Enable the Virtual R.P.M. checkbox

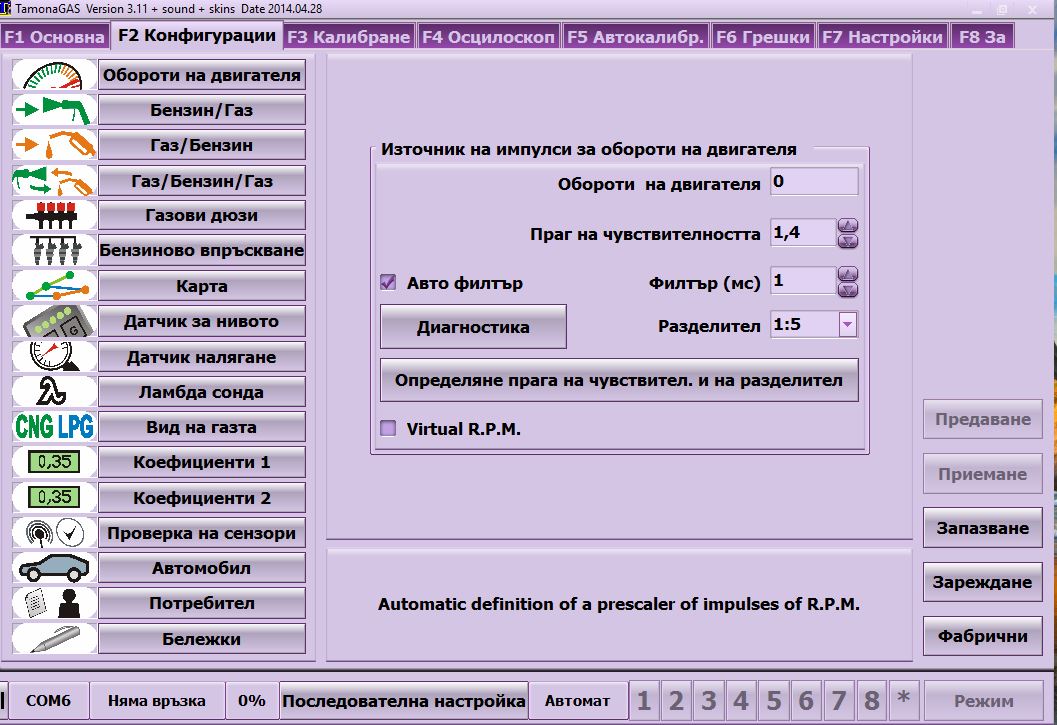coord(389,429)
